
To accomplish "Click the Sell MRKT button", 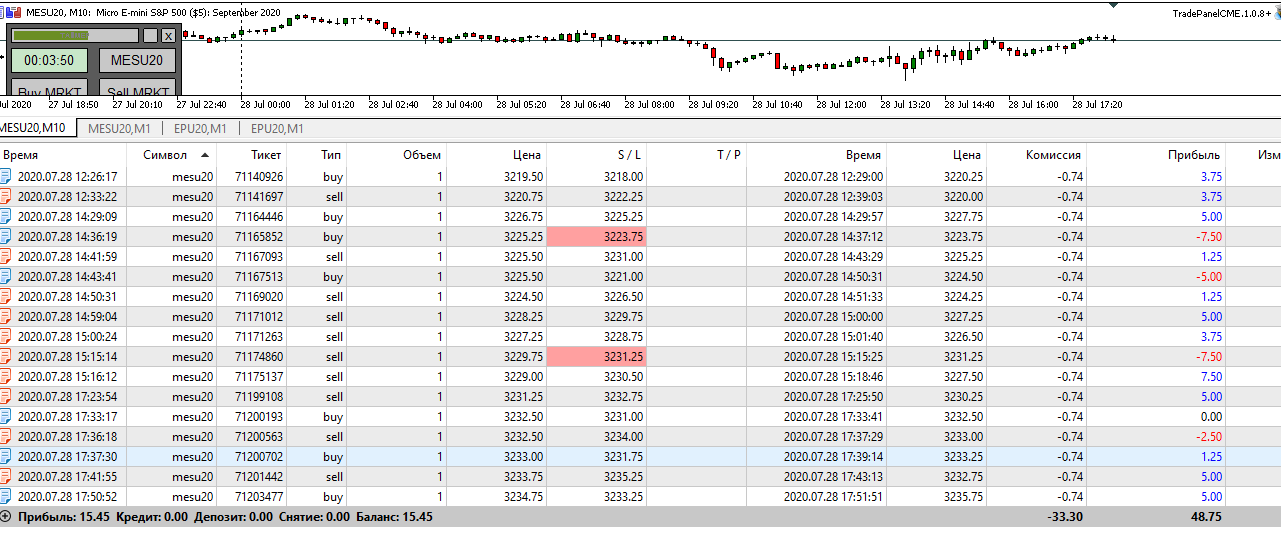I will pyautogui.click(x=137, y=89).
